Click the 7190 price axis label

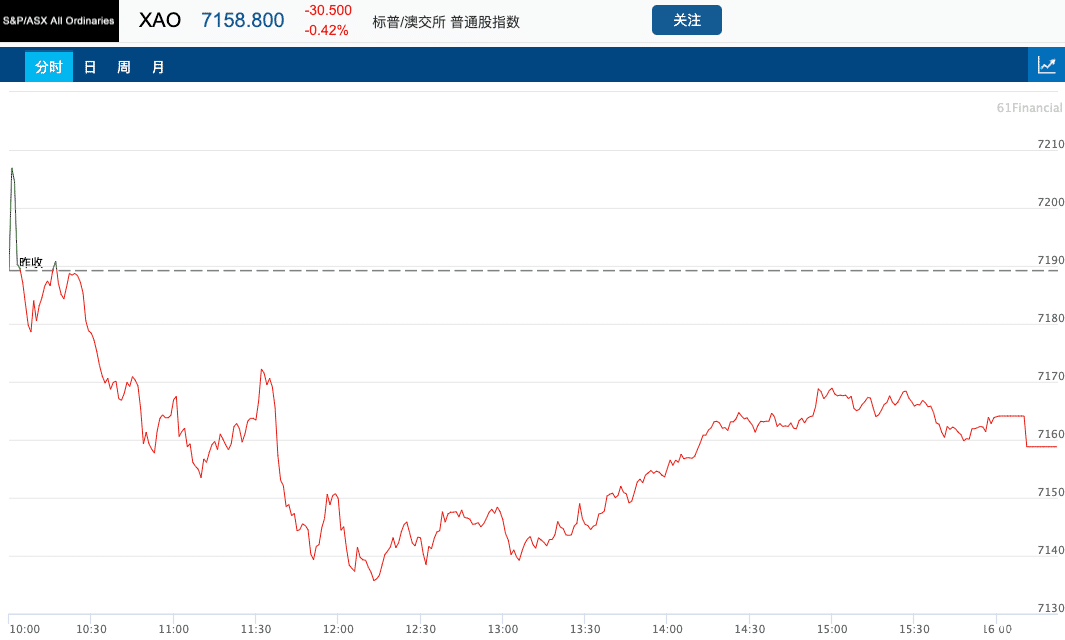tap(1051, 260)
